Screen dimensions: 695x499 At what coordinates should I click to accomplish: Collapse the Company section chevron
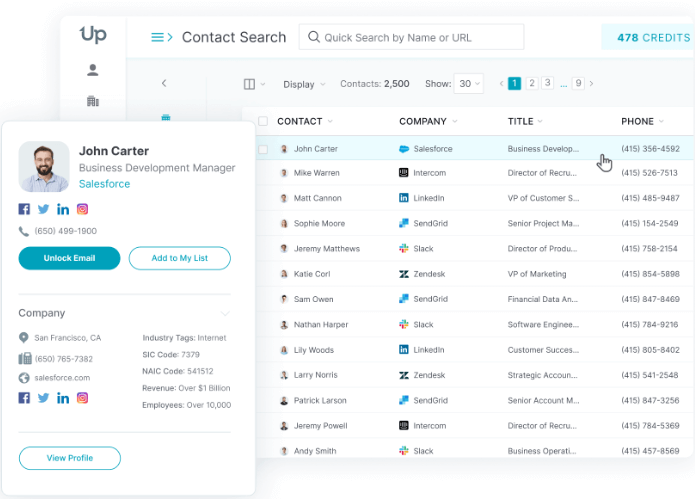point(225,313)
